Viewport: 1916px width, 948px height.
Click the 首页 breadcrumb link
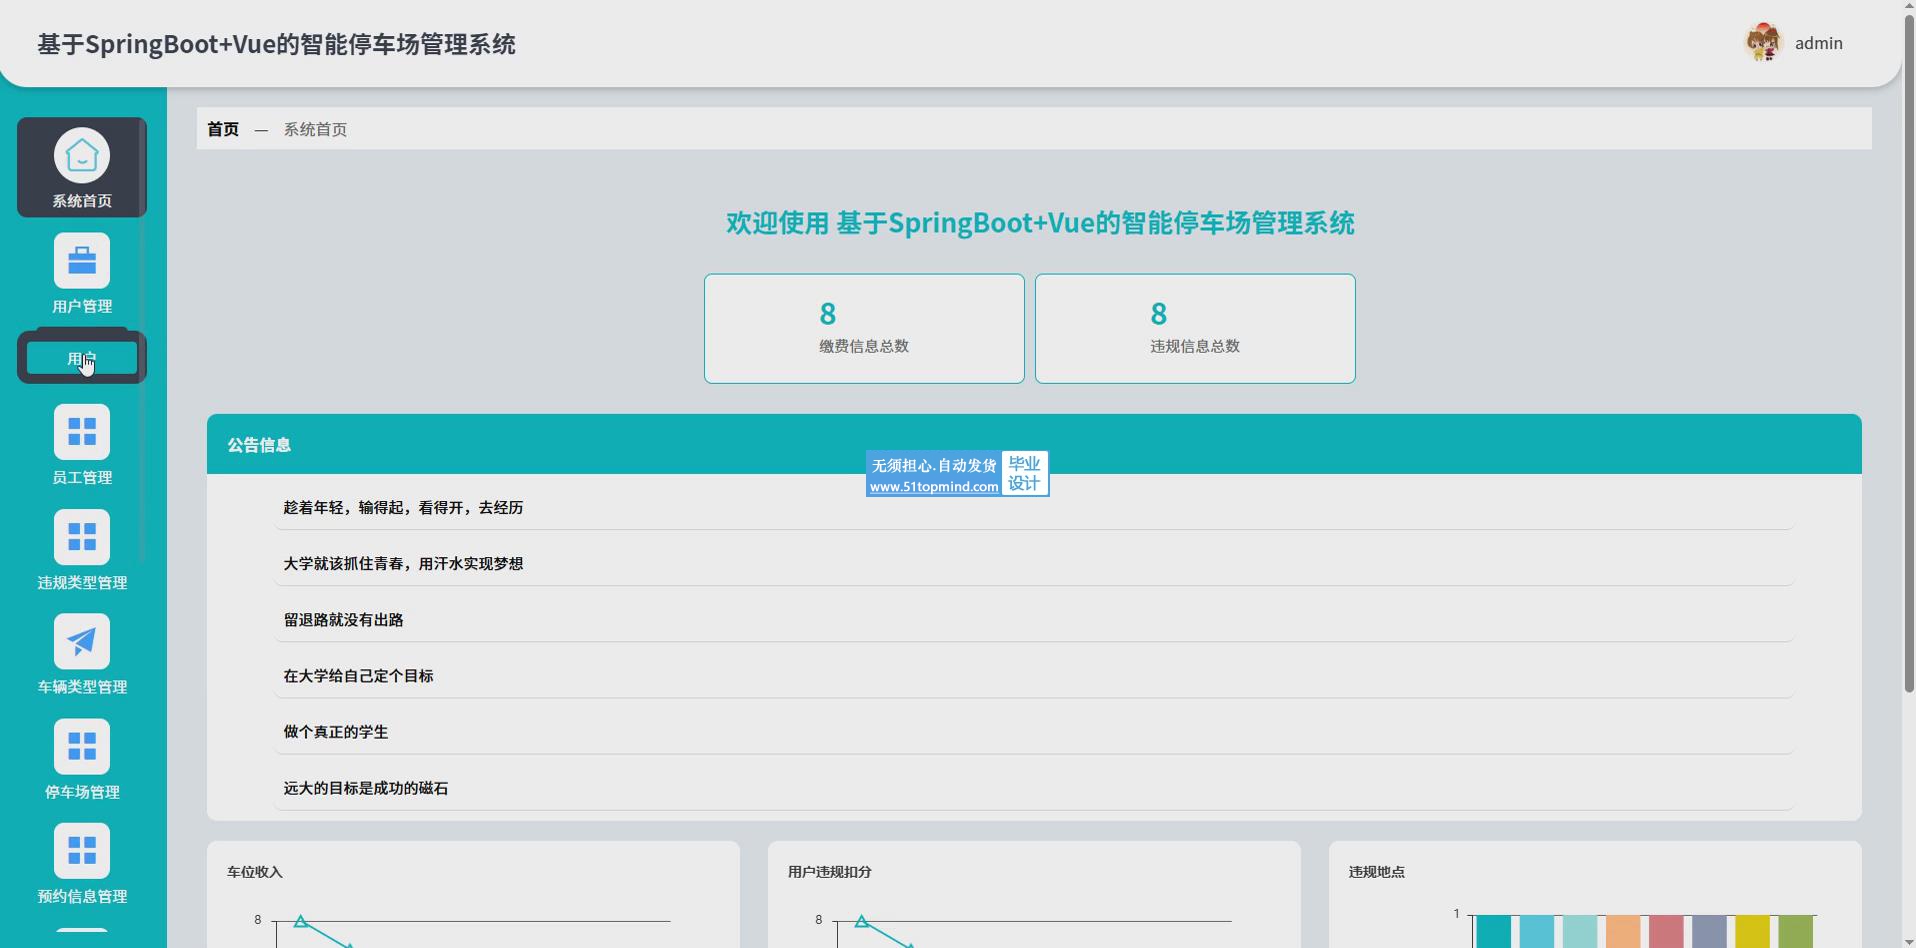223,129
